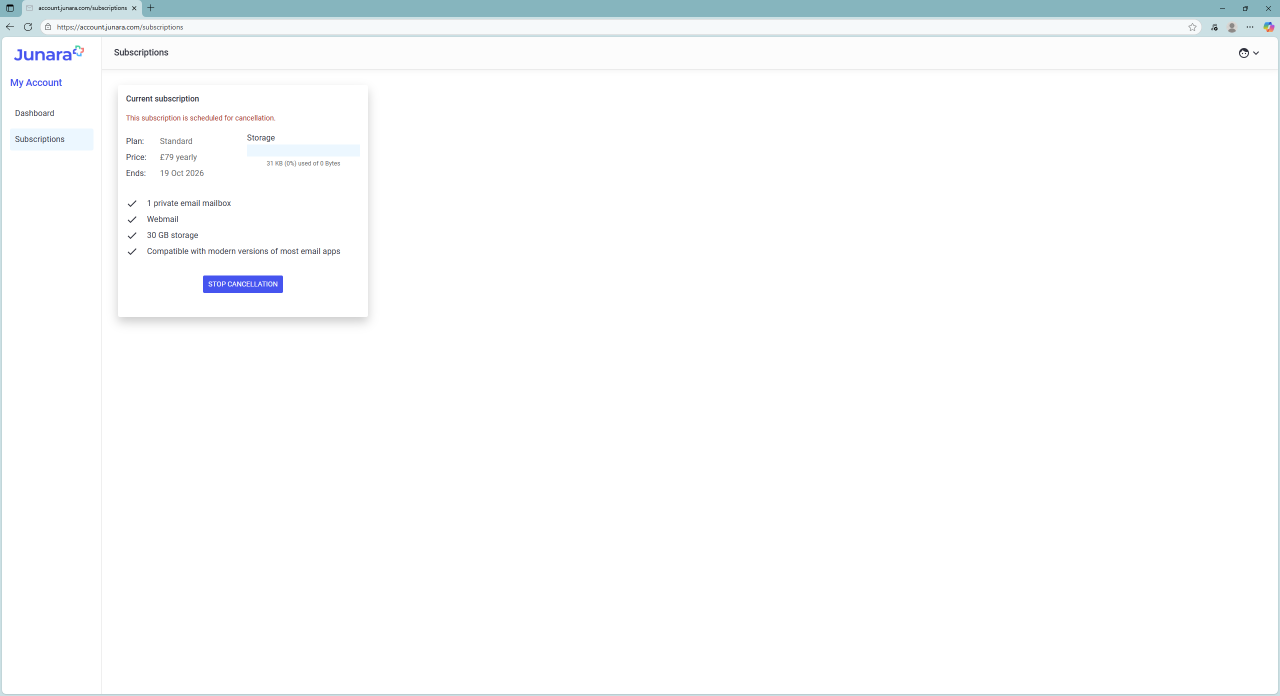Open browser settings and more menu

pyautogui.click(x=1250, y=27)
